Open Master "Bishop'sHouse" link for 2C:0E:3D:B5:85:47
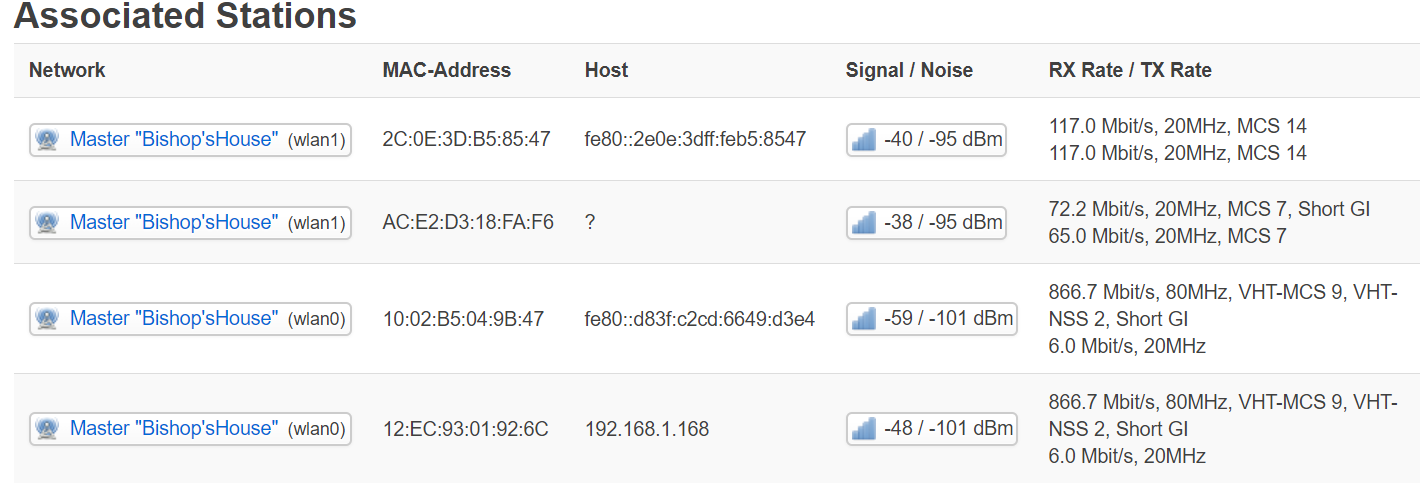This screenshot has width=1420, height=485. tap(173, 139)
